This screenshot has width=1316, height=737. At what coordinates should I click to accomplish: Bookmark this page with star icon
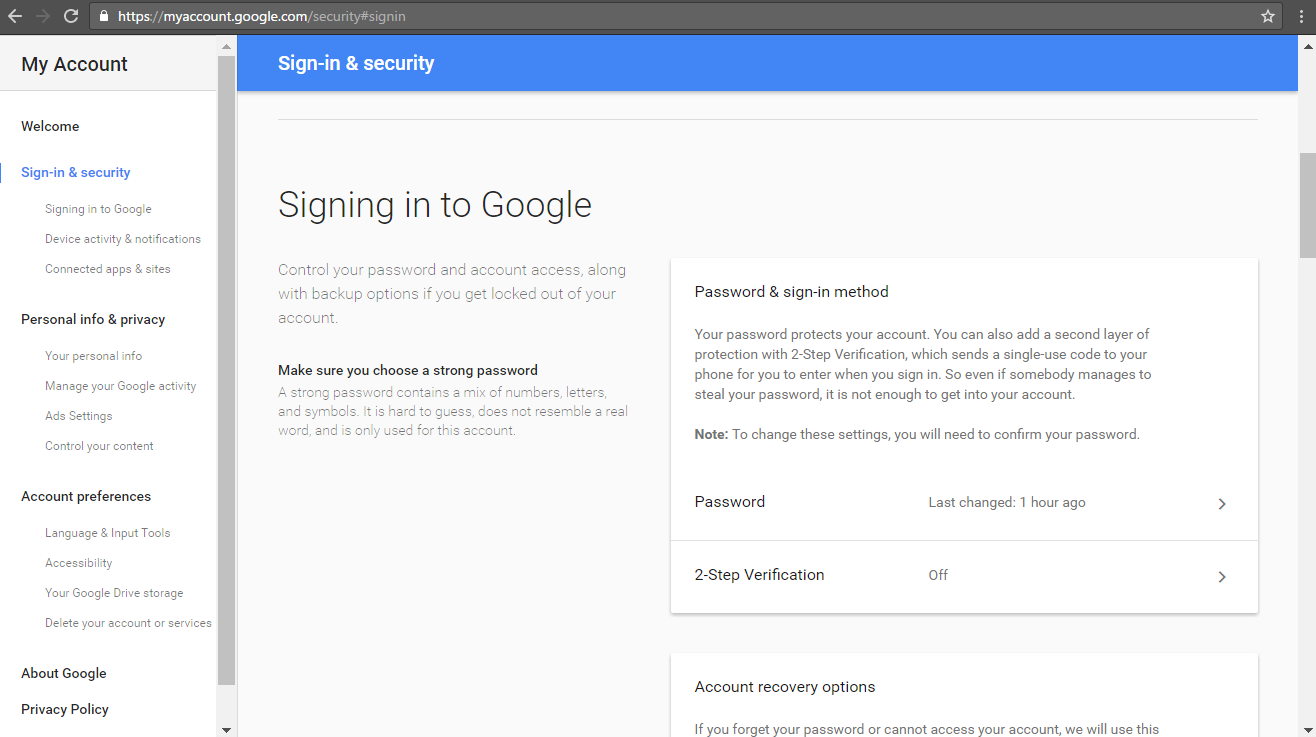coord(1268,16)
